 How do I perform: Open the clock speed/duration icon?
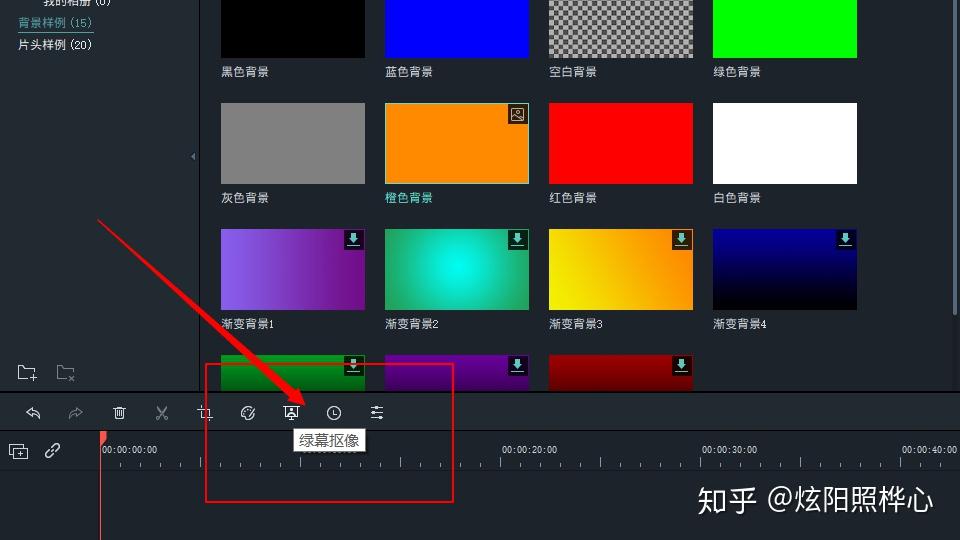pos(334,413)
